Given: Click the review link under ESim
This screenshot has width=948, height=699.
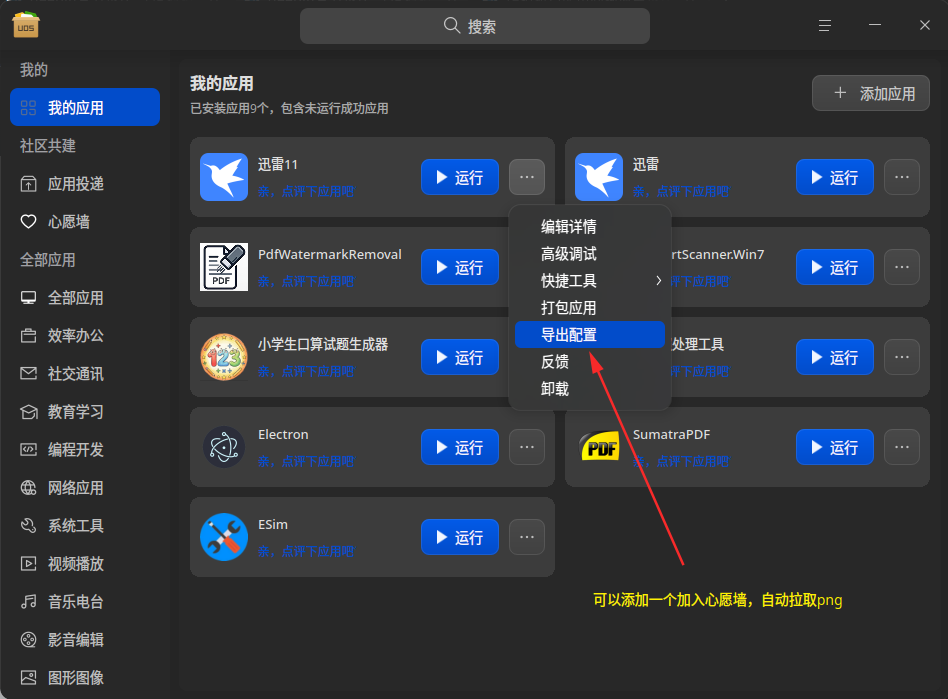Looking at the screenshot, I should click(x=306, y=552).
